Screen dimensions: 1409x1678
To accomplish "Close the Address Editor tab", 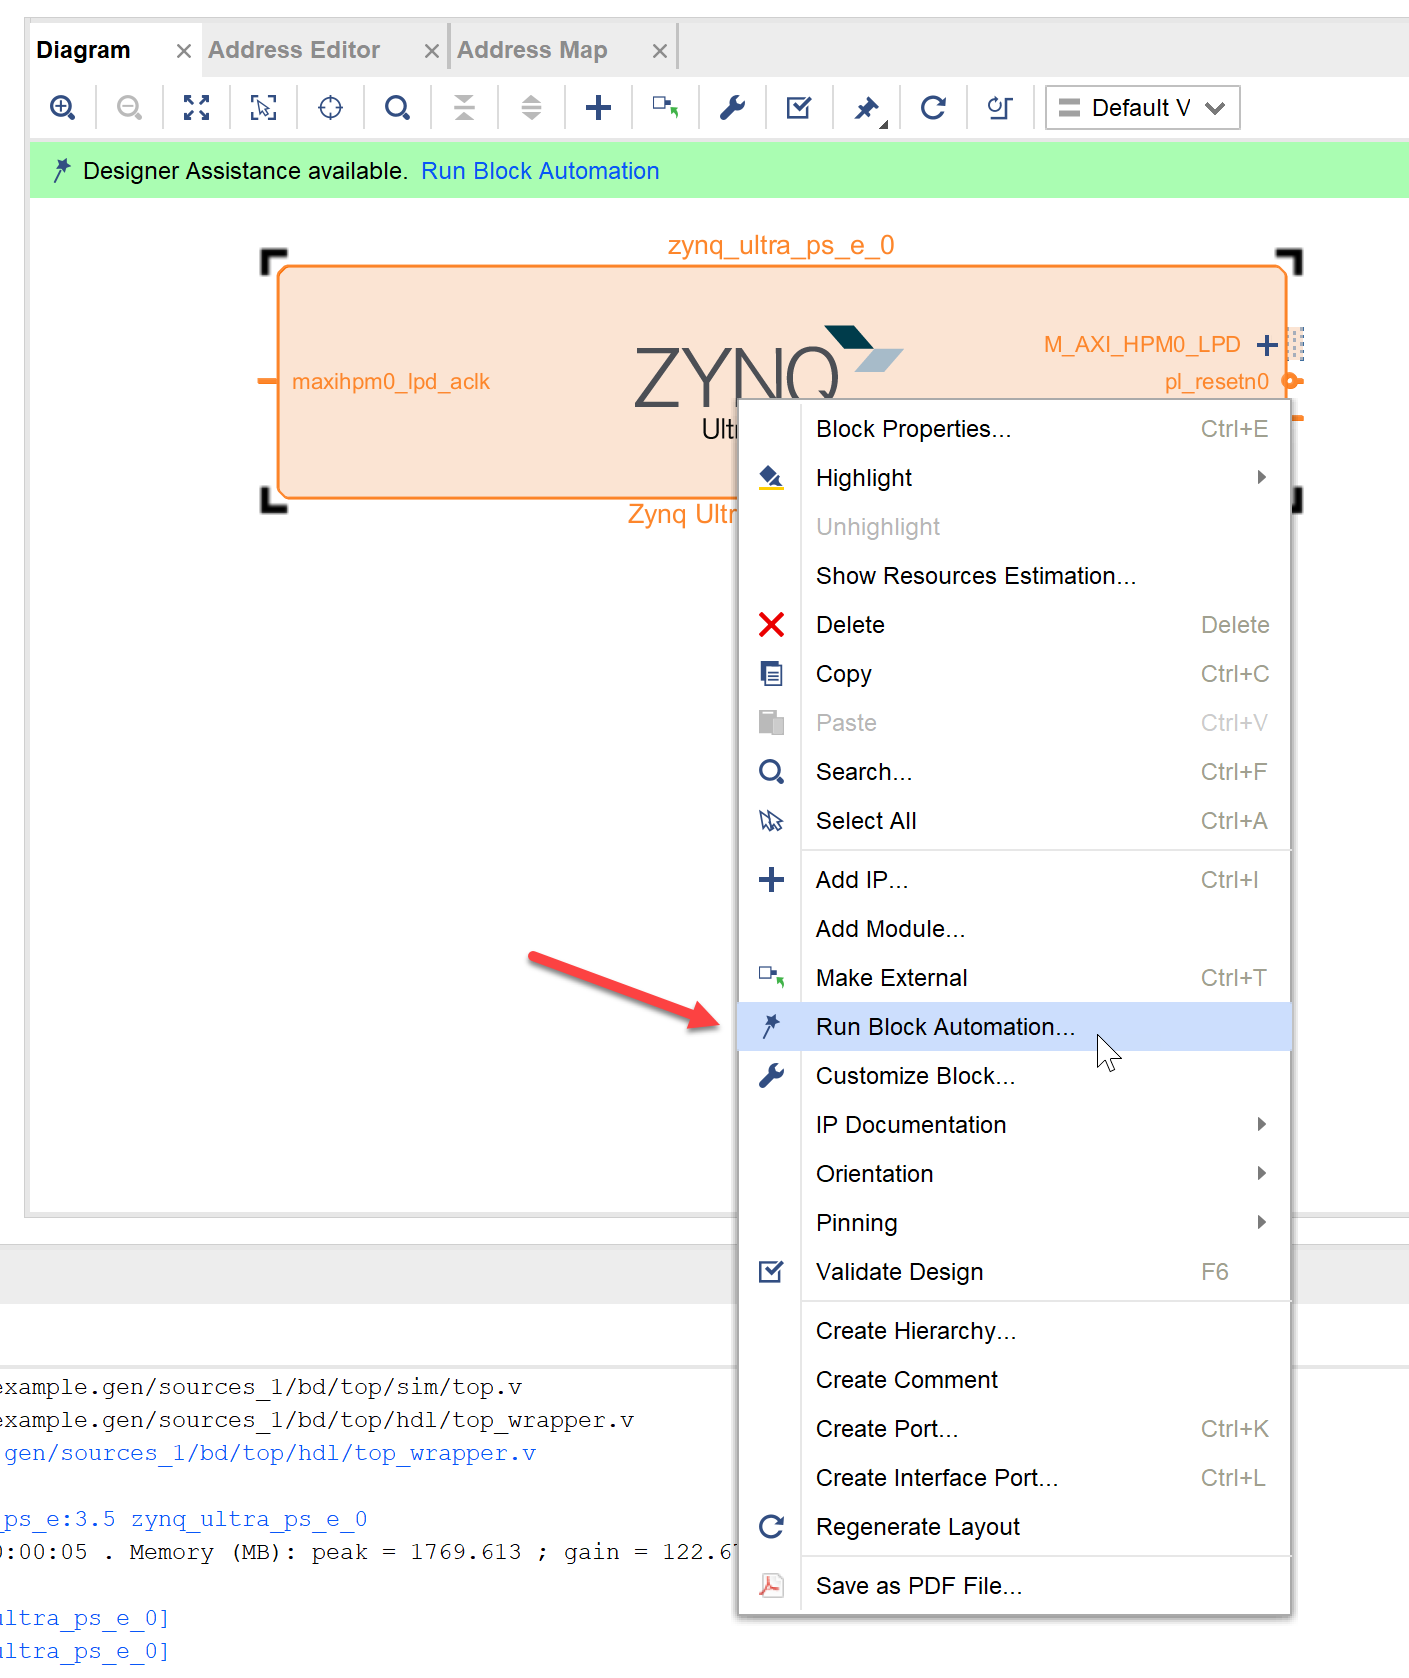I will pos(431,51).
